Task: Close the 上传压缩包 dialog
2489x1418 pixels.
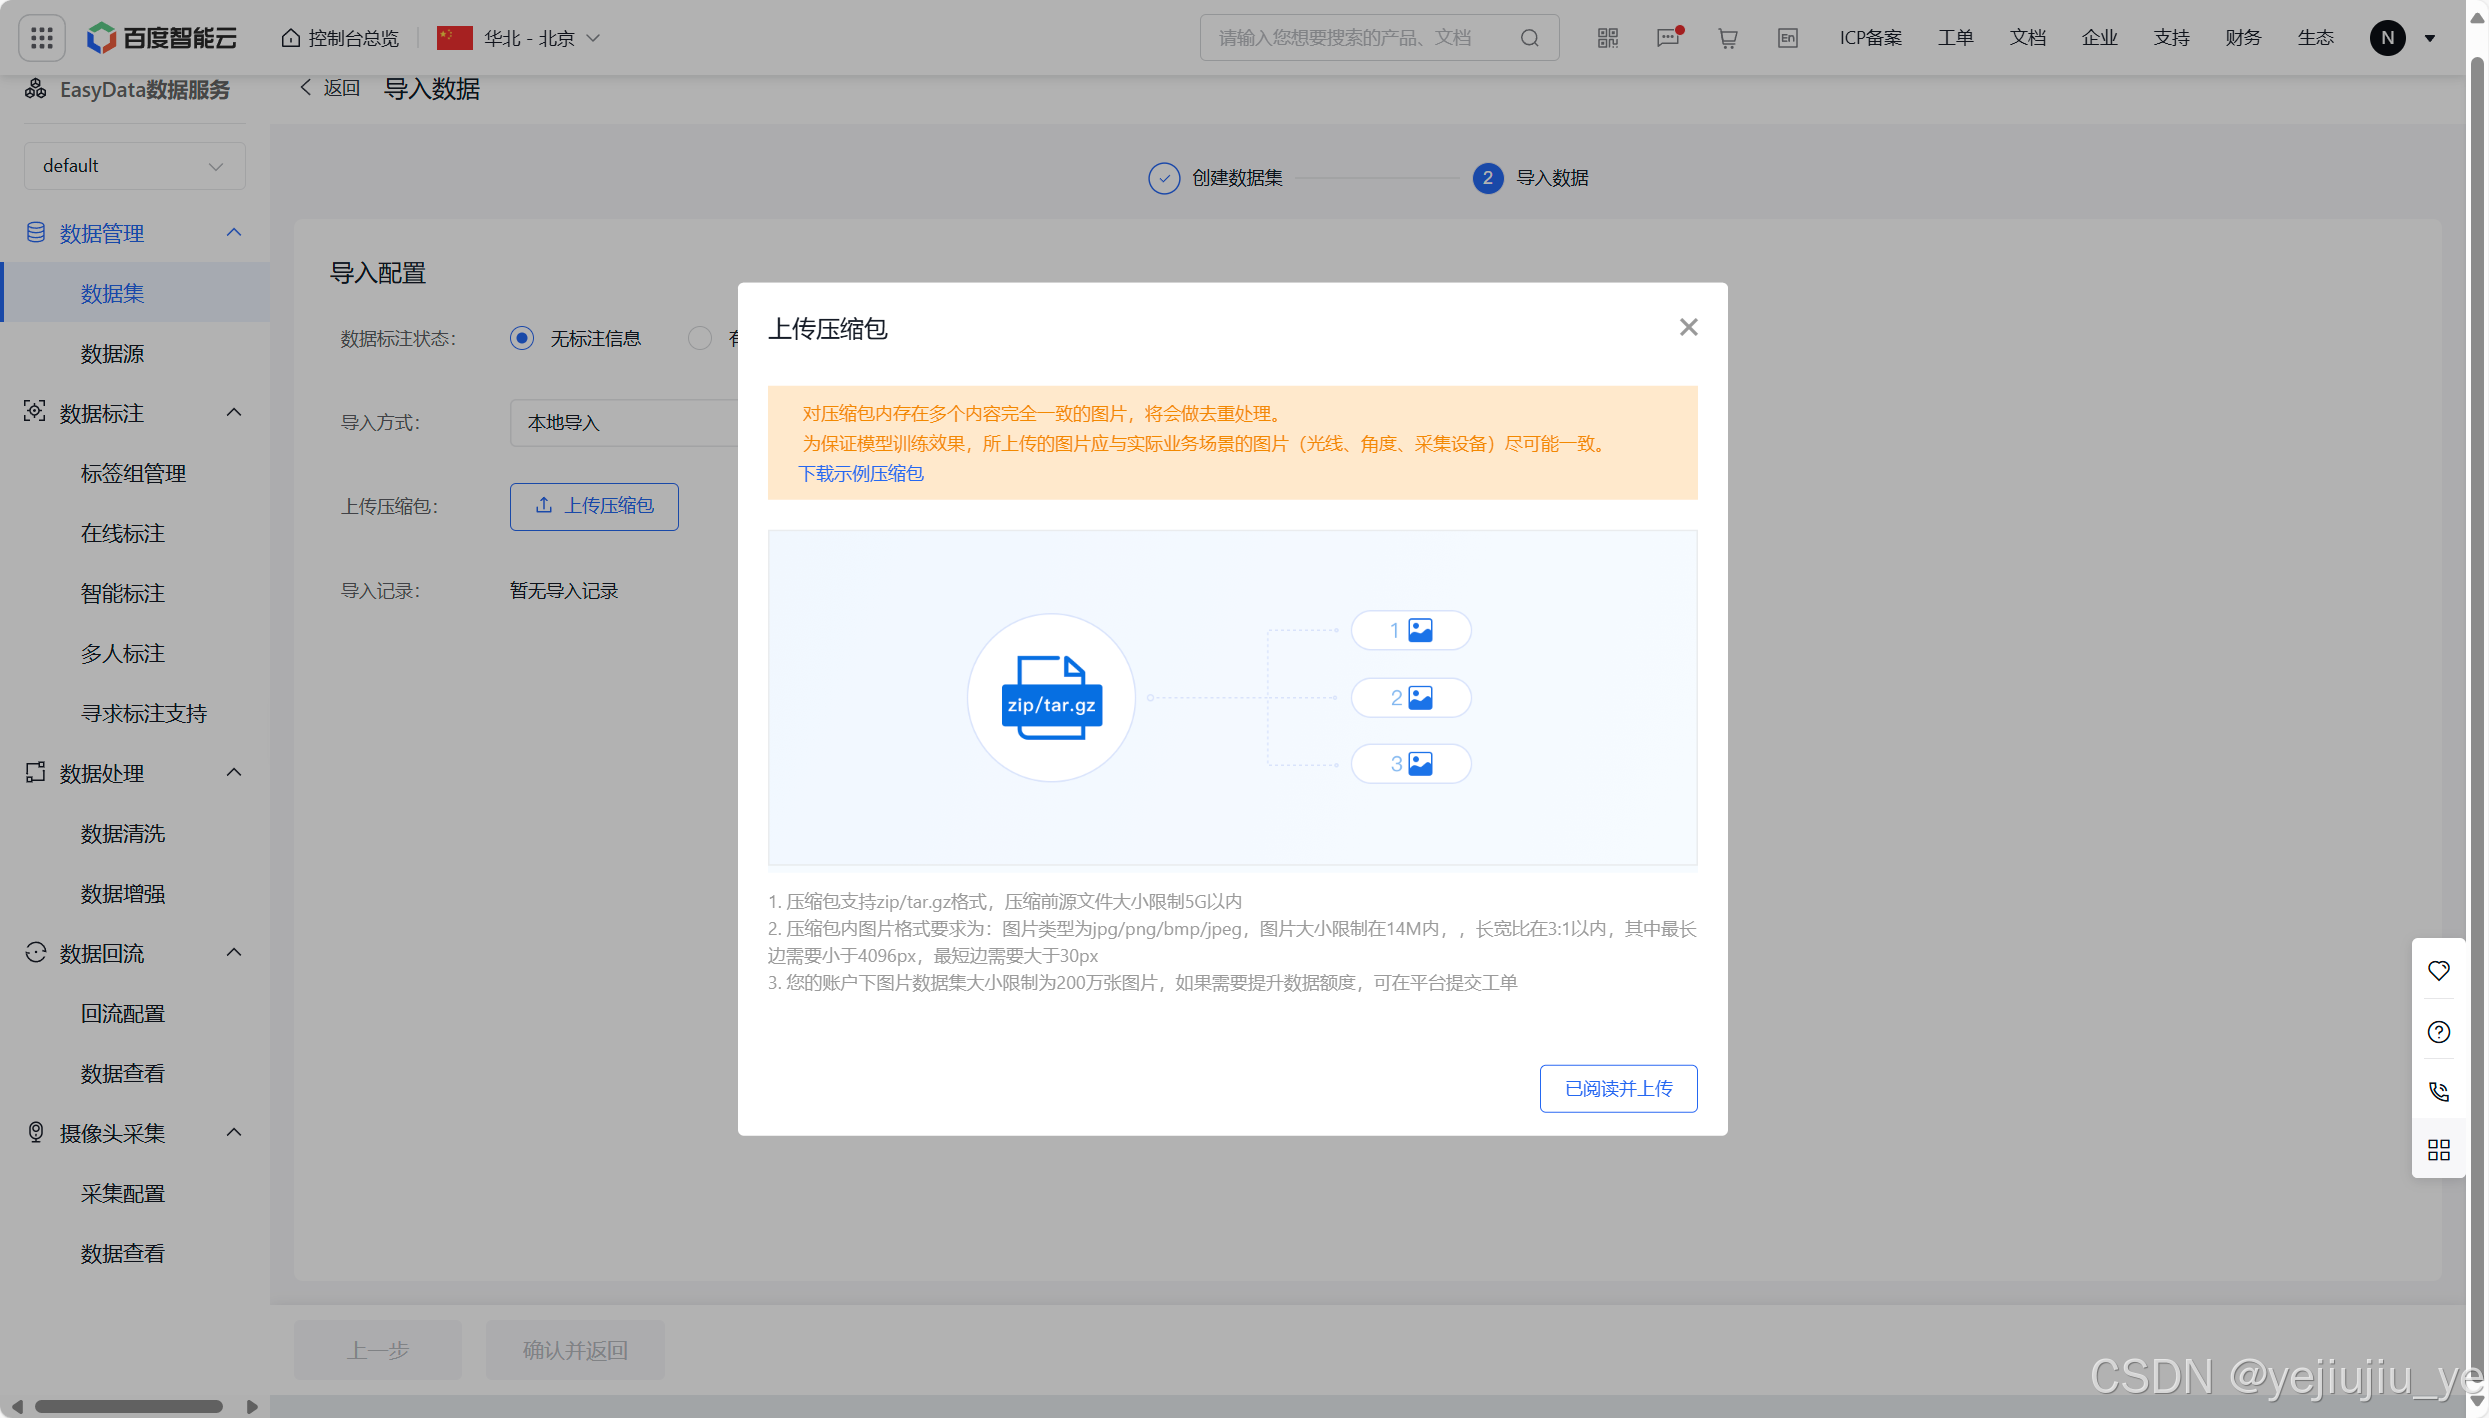Action: [1688, 327]
